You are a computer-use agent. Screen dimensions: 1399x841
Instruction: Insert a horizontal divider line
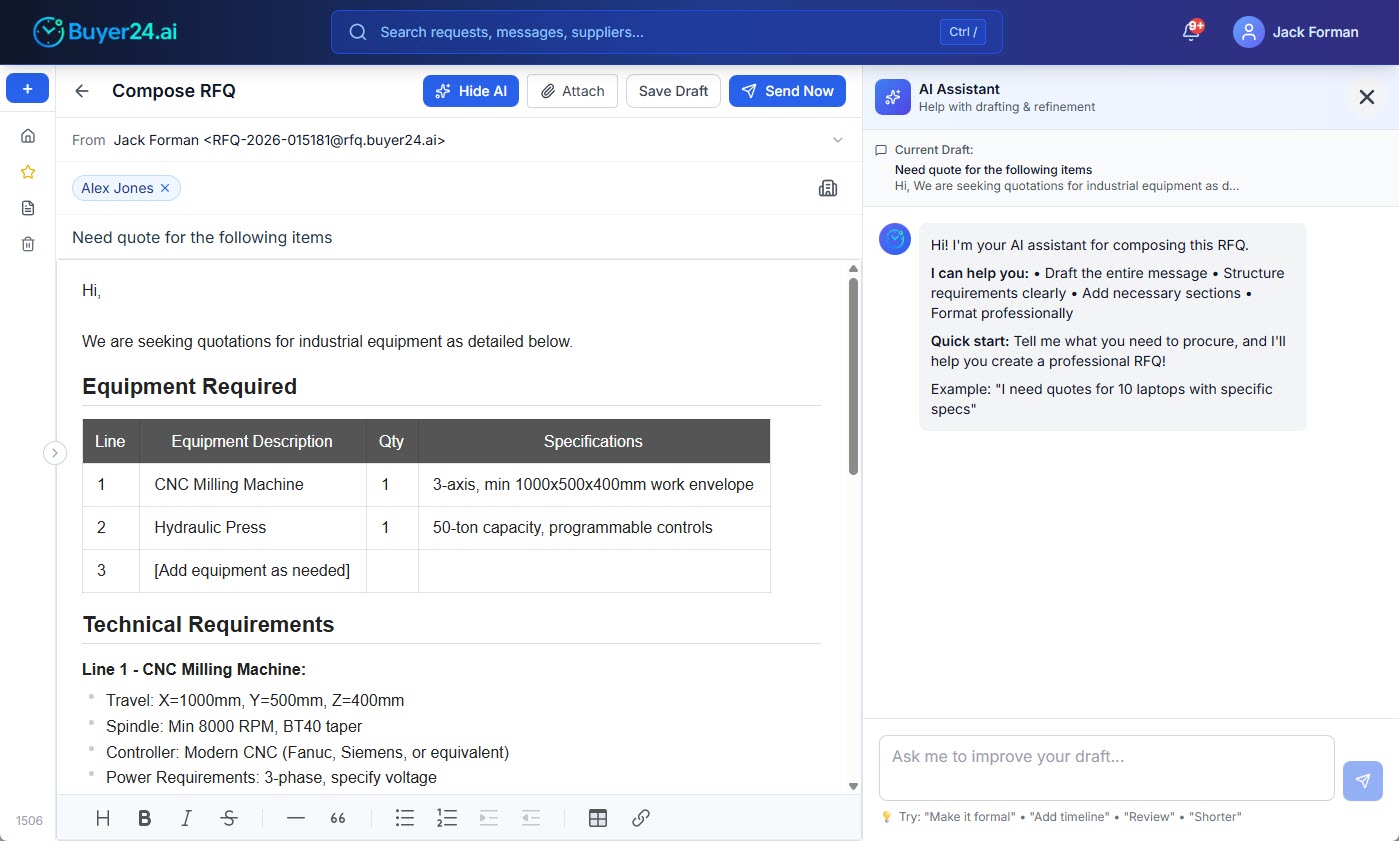point(295,817)
